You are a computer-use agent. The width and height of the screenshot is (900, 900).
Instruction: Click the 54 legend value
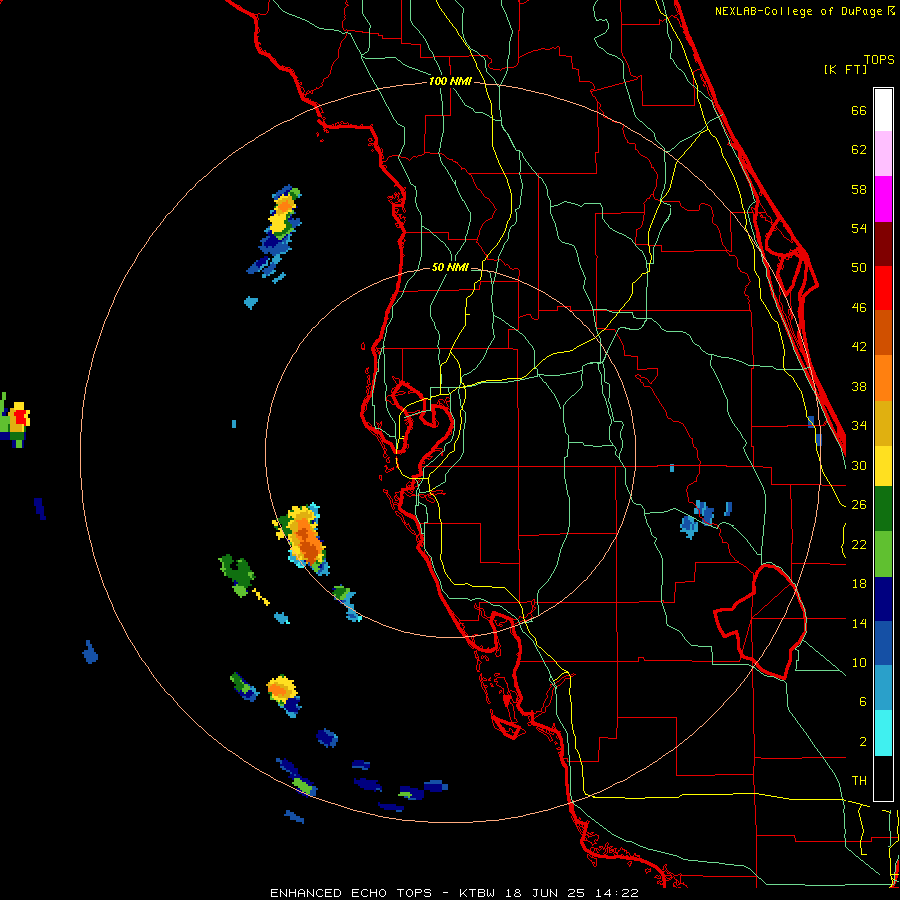click(x=859, y=228)
